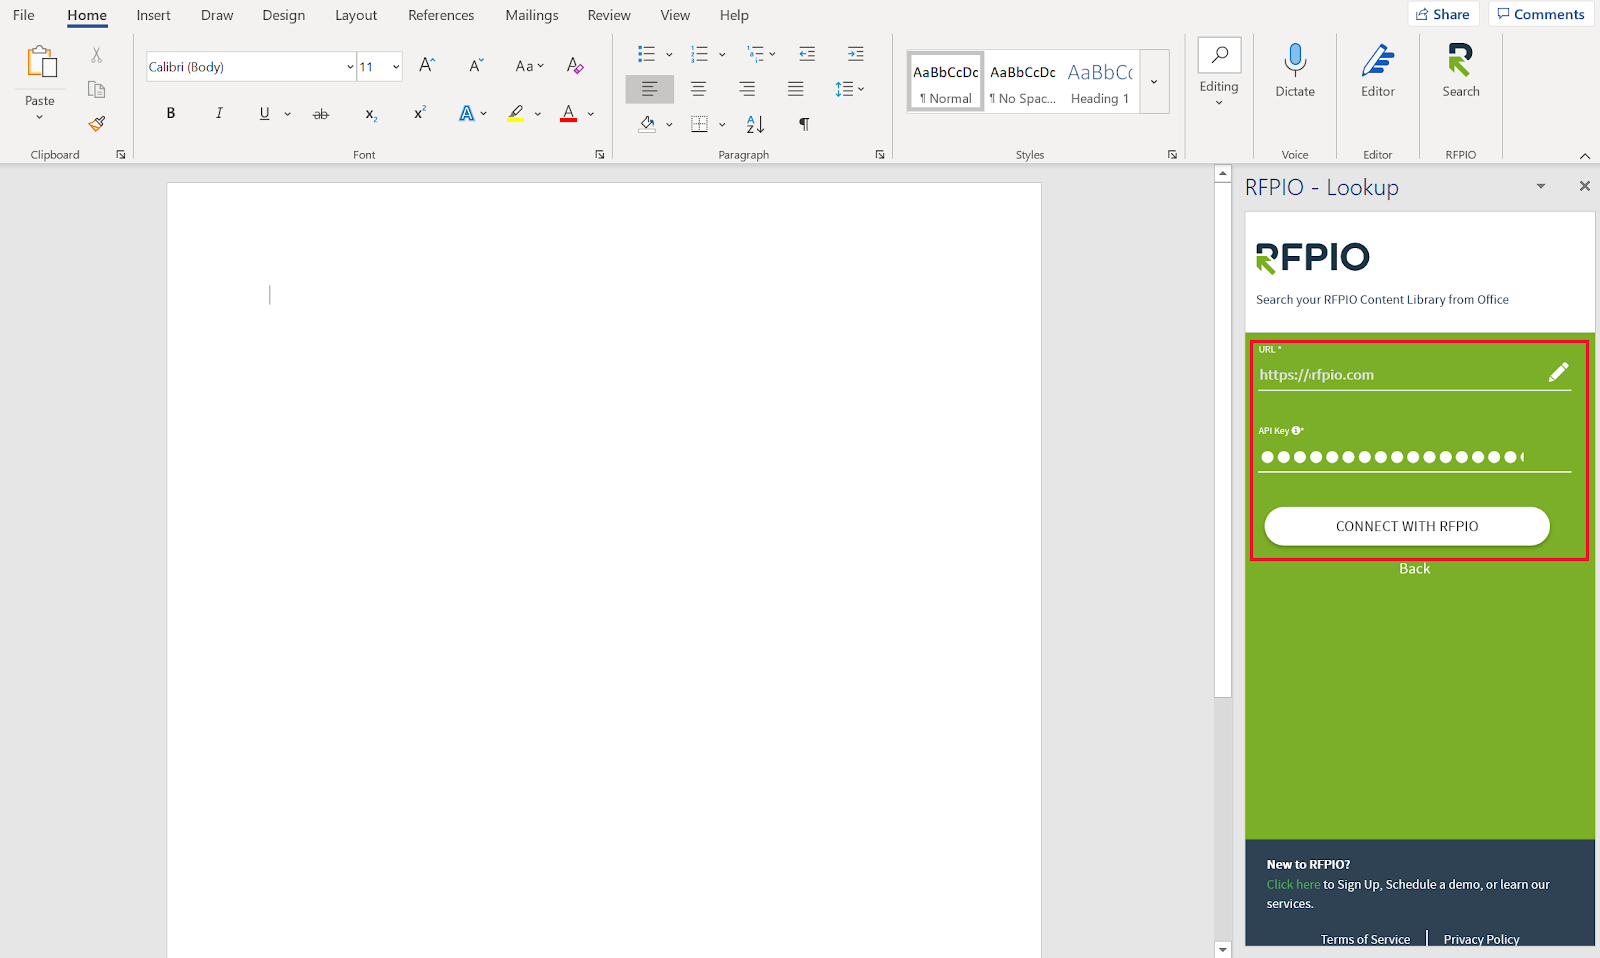The image size is (1600, 958).
Task: Open Font dialog launcher
Action: pyautogui.click(x=600, y=155)
